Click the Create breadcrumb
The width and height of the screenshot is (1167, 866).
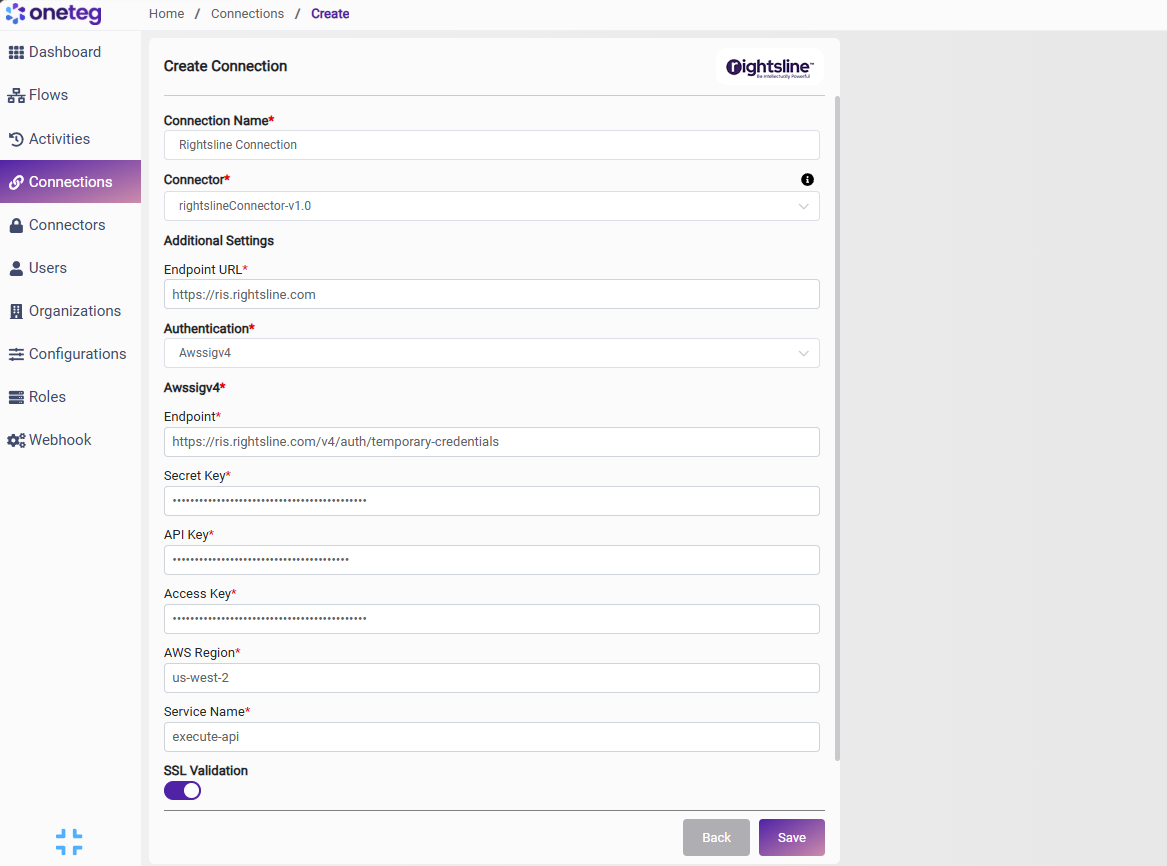(x=330, y=13)
